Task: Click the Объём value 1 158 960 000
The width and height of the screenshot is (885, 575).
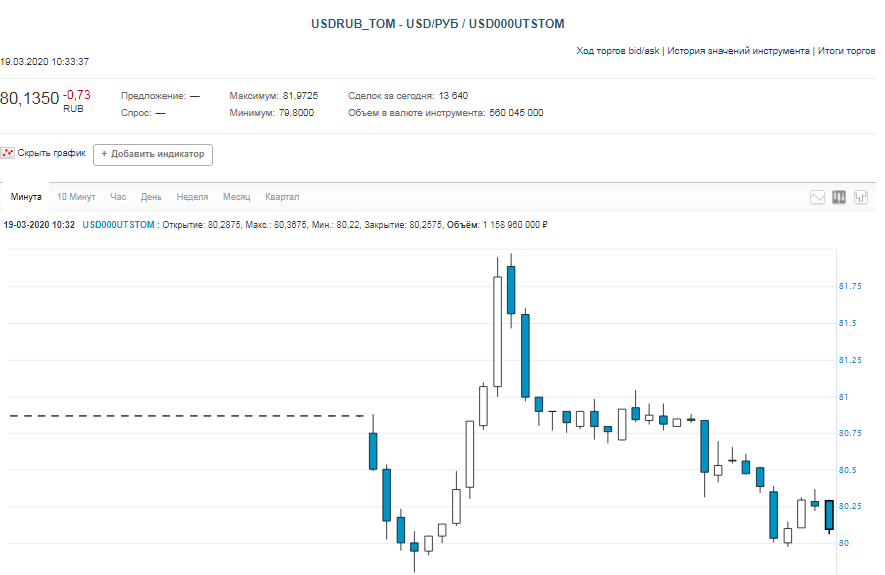Action: click(515, 225)
